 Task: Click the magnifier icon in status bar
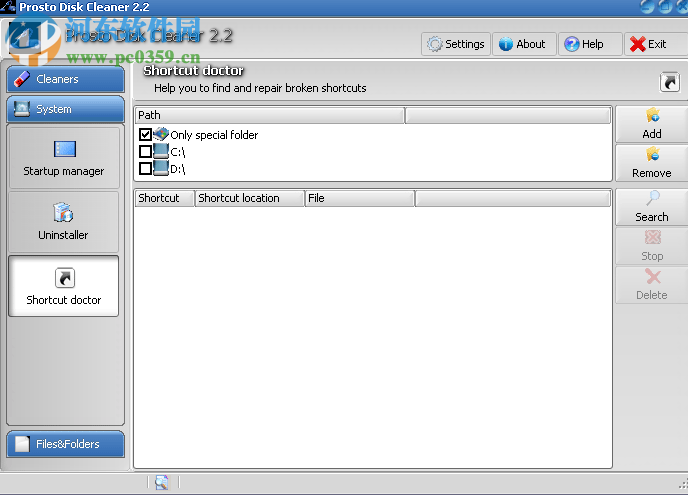pos(161,482)
